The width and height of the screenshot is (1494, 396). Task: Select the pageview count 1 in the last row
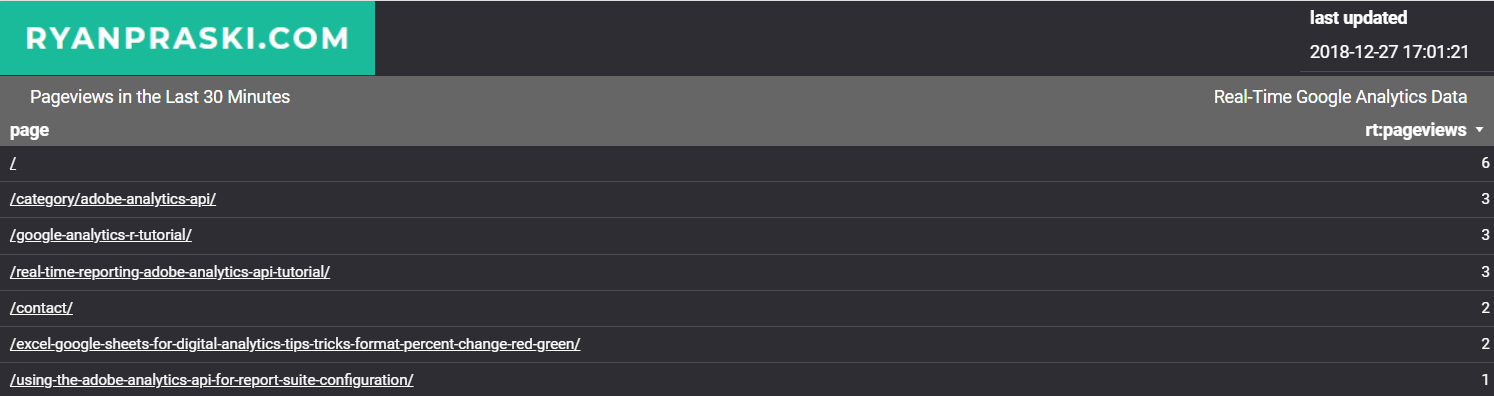pyautogui.click(x=1486, y=379)
